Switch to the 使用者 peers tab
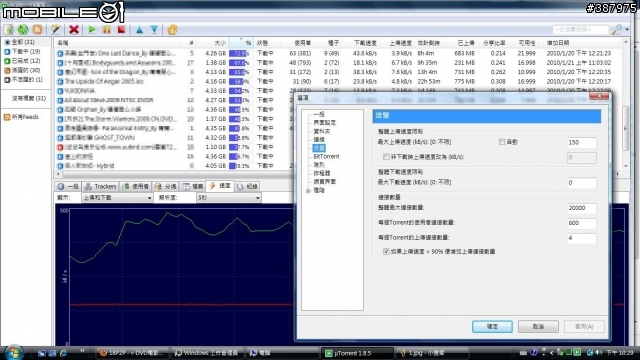640x360 pixels. point(136,187)
